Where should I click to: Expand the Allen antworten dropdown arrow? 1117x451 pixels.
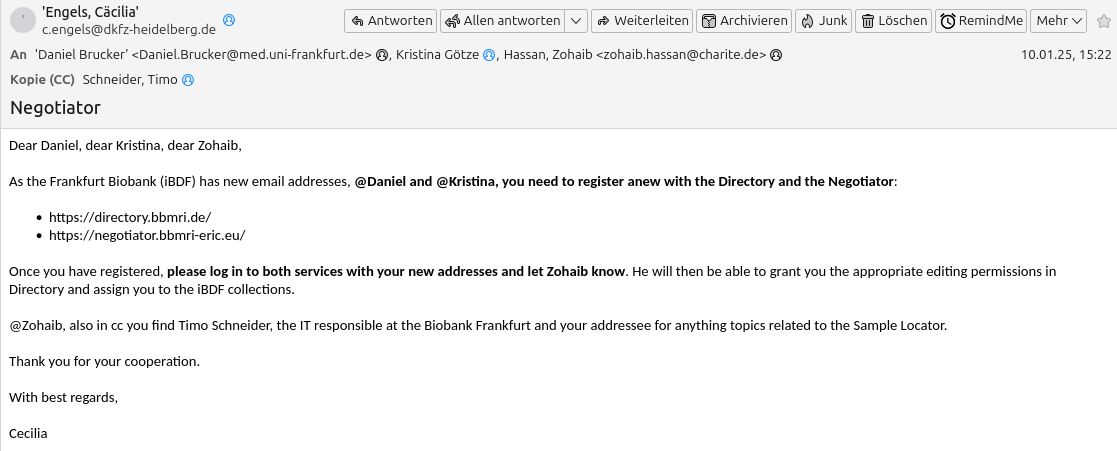point(576,21)
